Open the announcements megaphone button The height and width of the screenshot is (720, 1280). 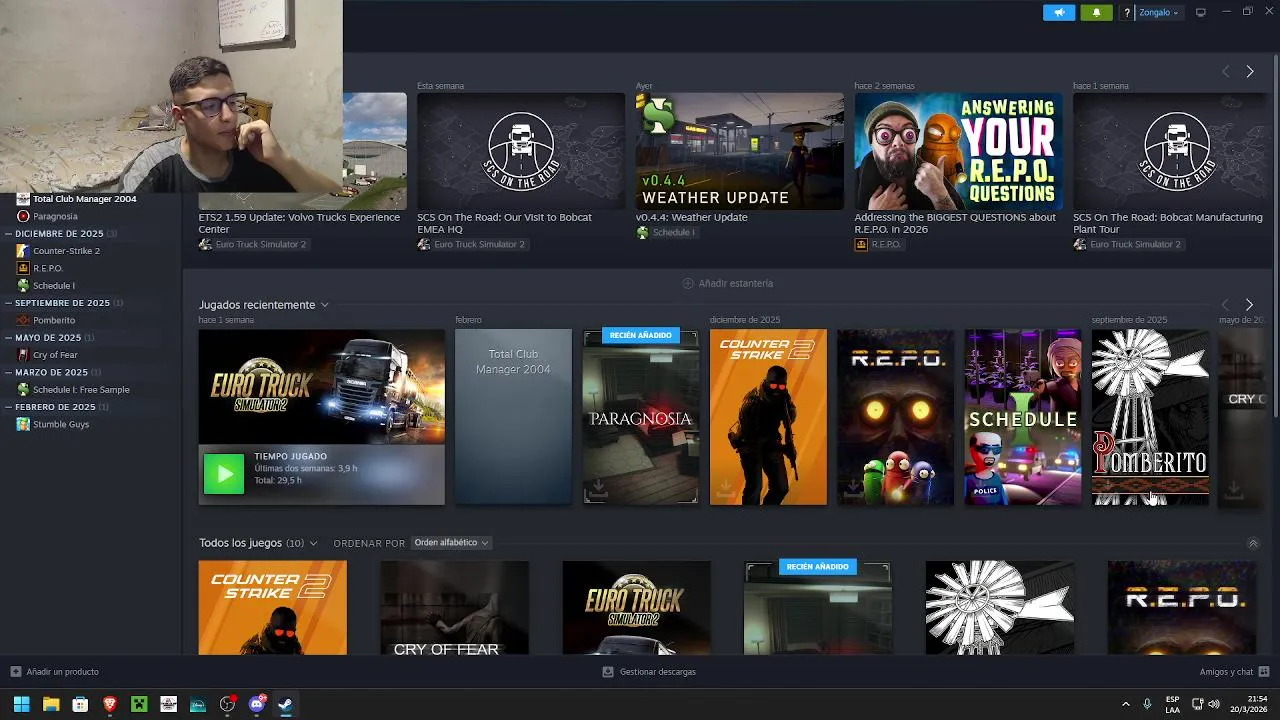[x=1059, y=12]
